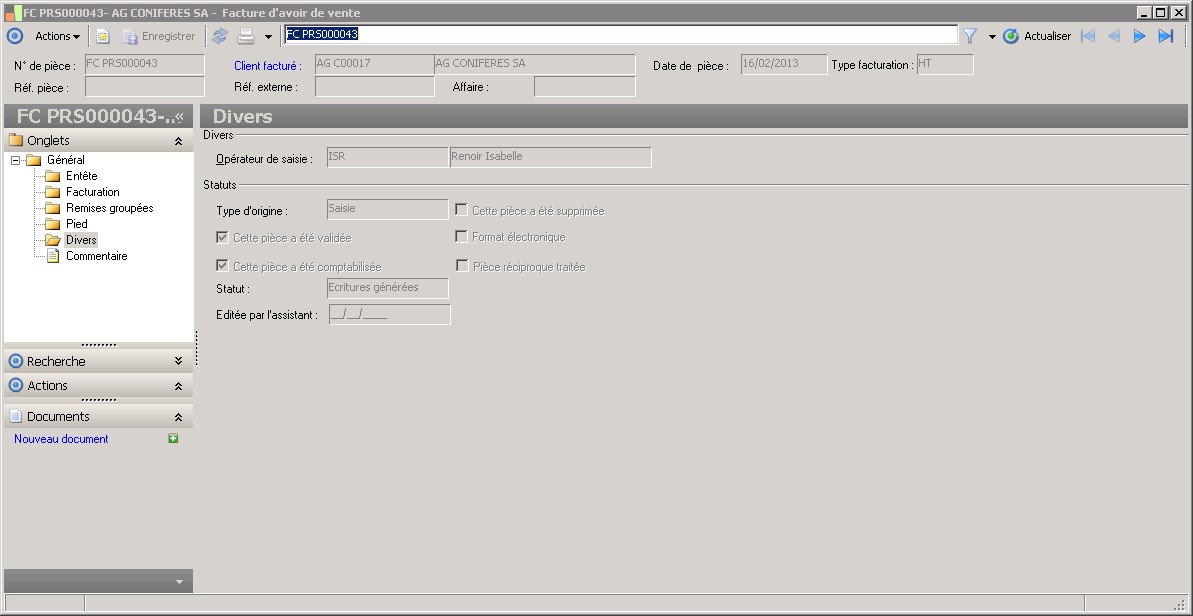Click the printer icon
Viewport: 1193px width, 616px height.
[x=246, y=36]
